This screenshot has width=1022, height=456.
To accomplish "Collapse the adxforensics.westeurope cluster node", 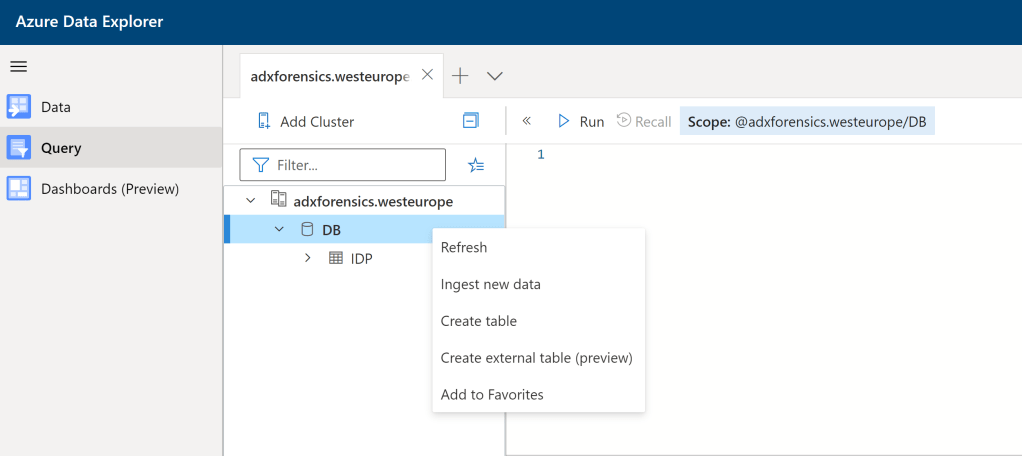I will [x=250, y=201].
